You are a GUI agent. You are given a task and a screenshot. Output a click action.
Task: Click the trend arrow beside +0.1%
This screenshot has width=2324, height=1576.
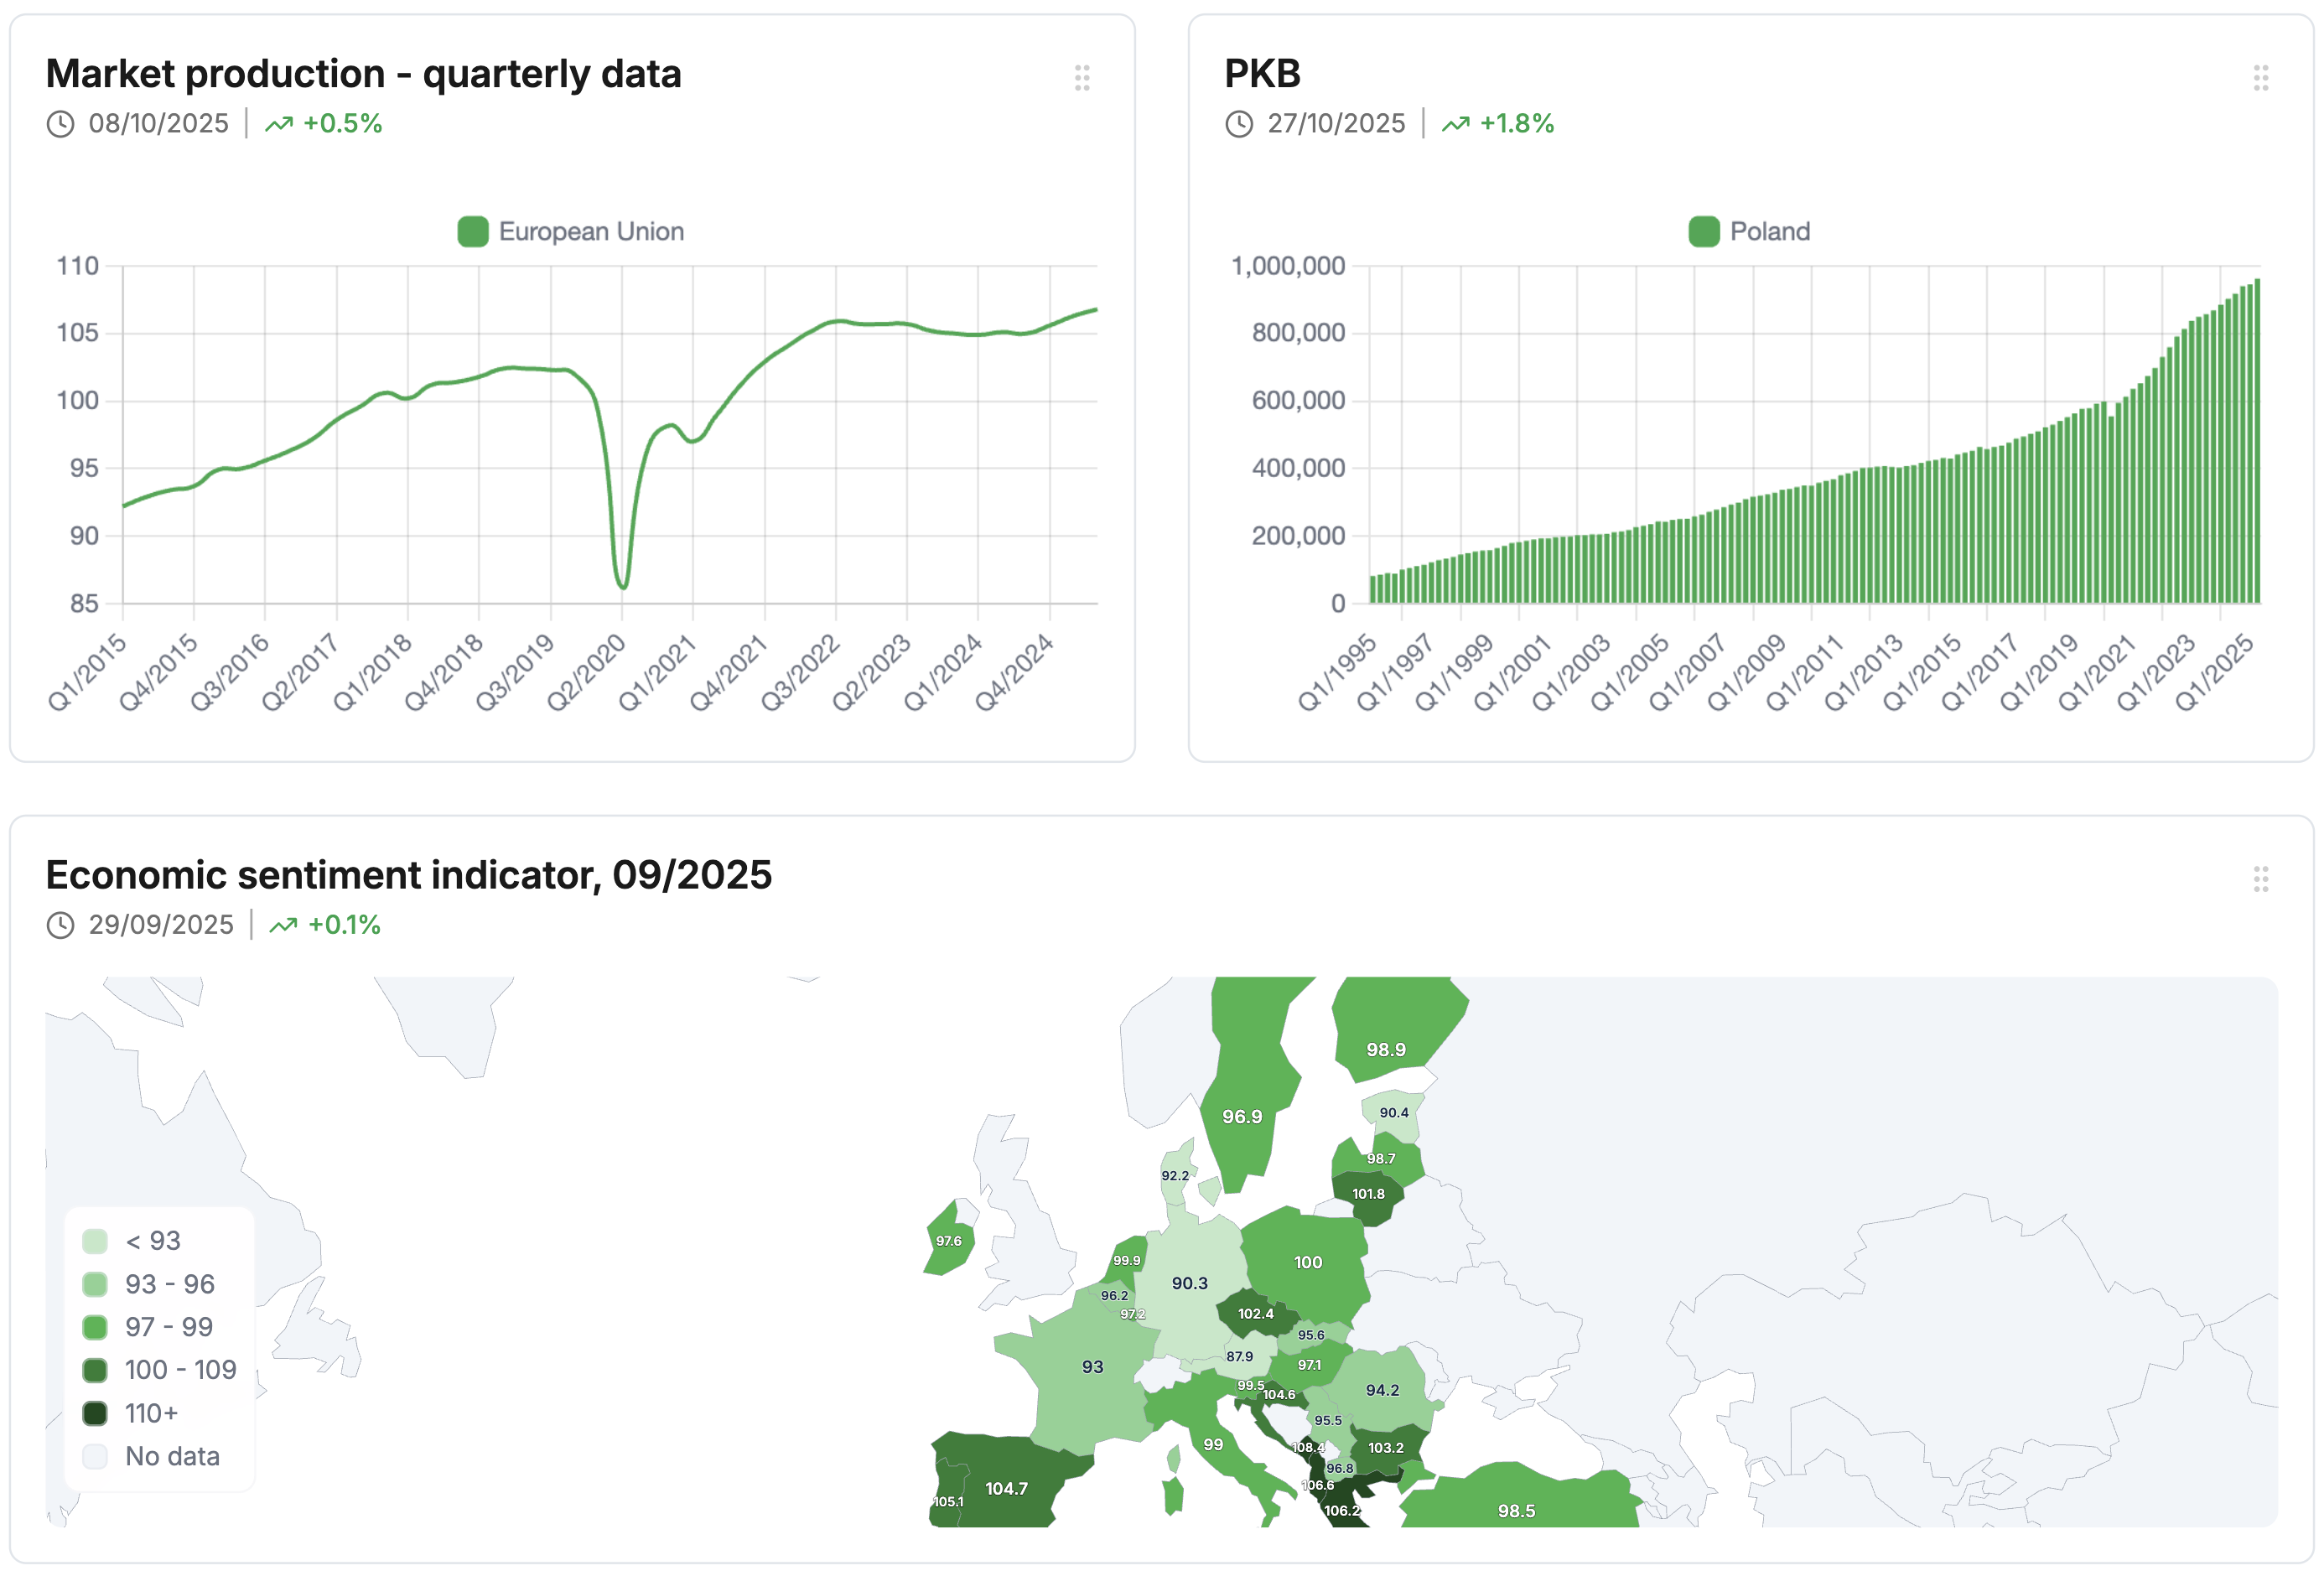(x=283, y=925)
